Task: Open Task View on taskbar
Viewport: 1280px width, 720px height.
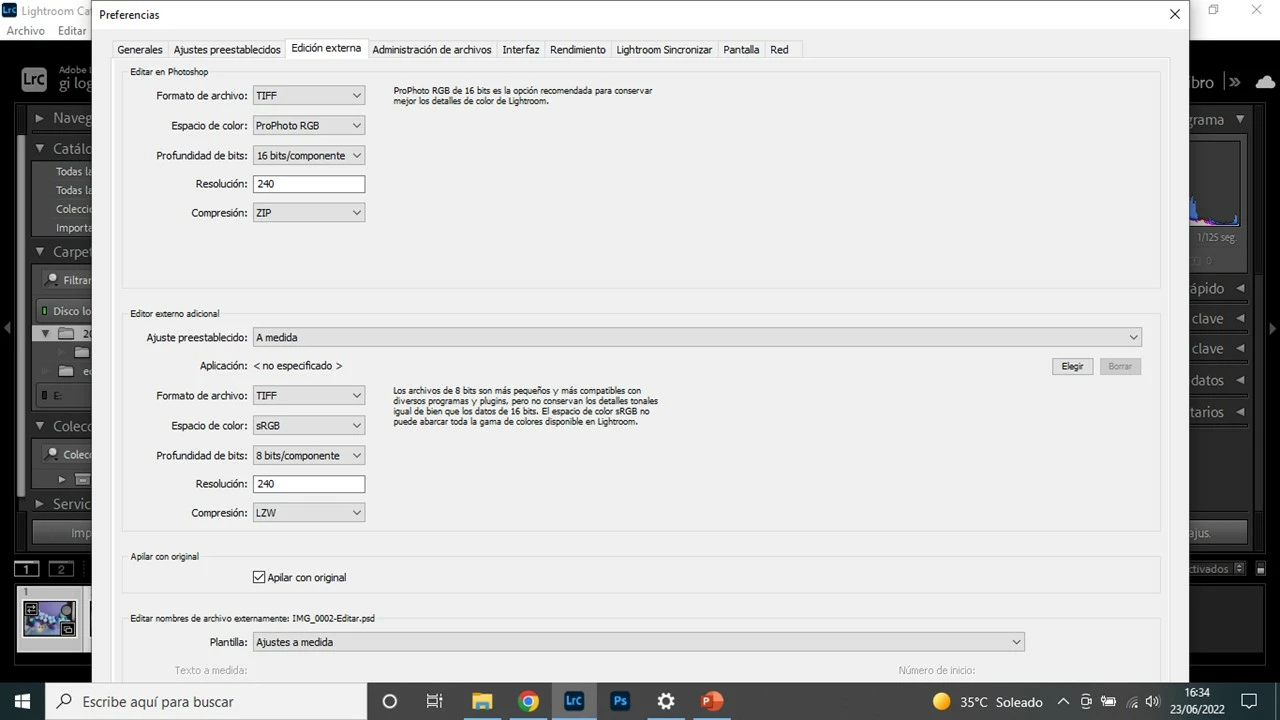Action: click(434, 701)
